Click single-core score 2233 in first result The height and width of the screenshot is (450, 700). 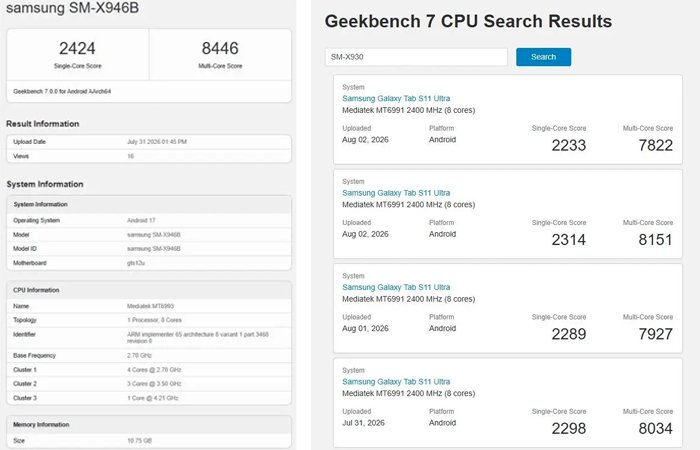click(x=569, y=145)
